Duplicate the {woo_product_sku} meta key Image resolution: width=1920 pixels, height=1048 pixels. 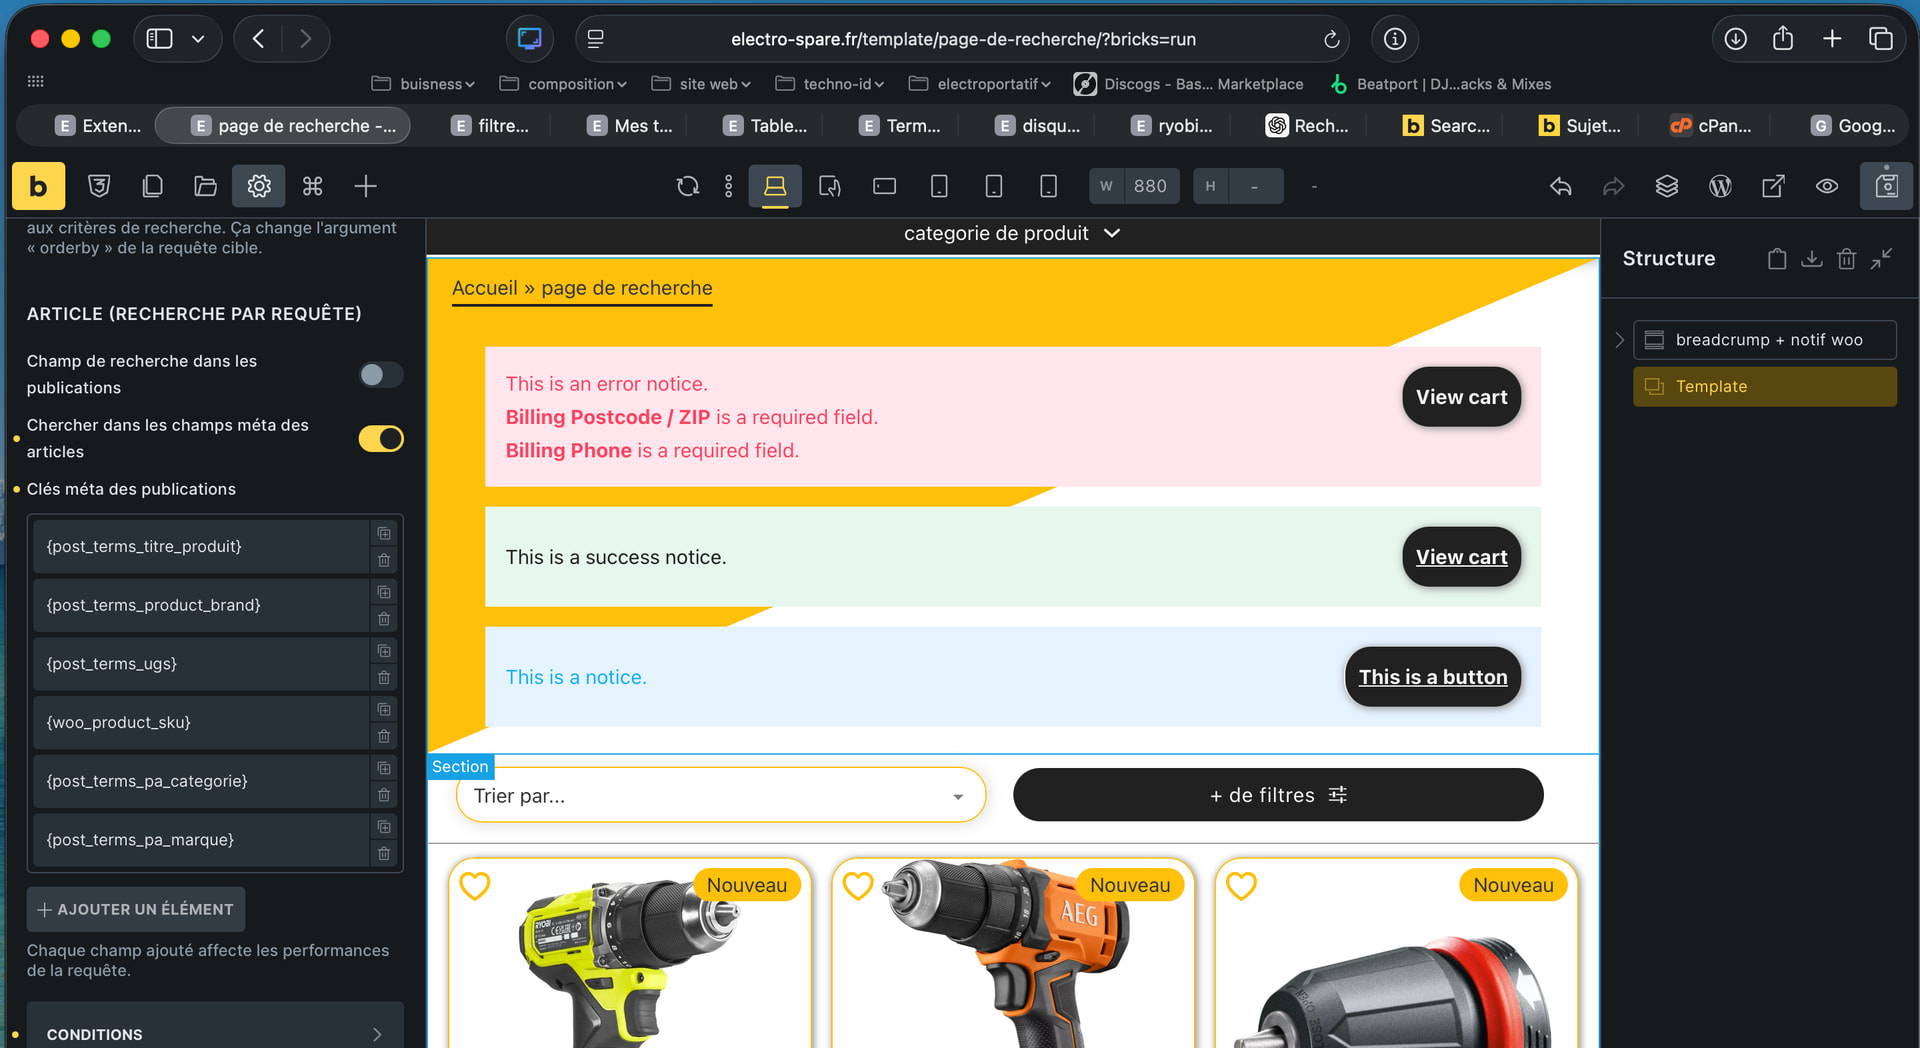click(384, 710)
